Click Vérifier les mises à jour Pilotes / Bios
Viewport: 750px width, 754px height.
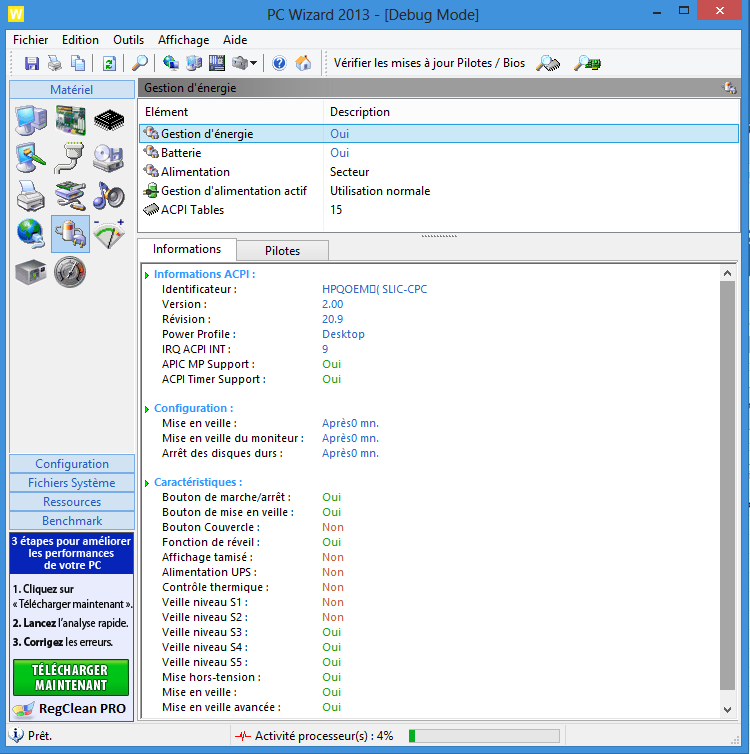(x=429, y=63)
